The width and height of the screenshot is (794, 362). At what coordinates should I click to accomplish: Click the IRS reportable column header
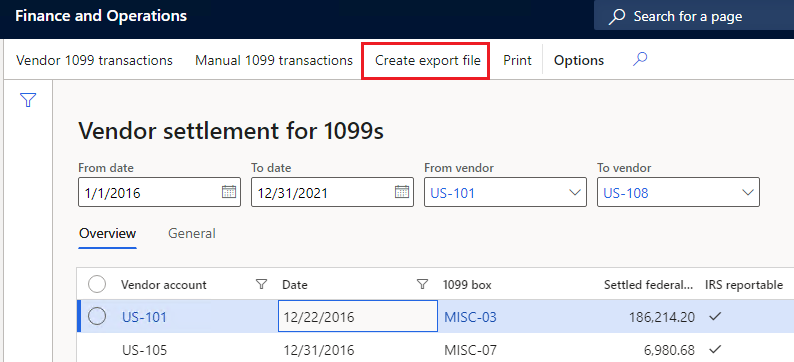pyautogui.click(x=744, y=285)
